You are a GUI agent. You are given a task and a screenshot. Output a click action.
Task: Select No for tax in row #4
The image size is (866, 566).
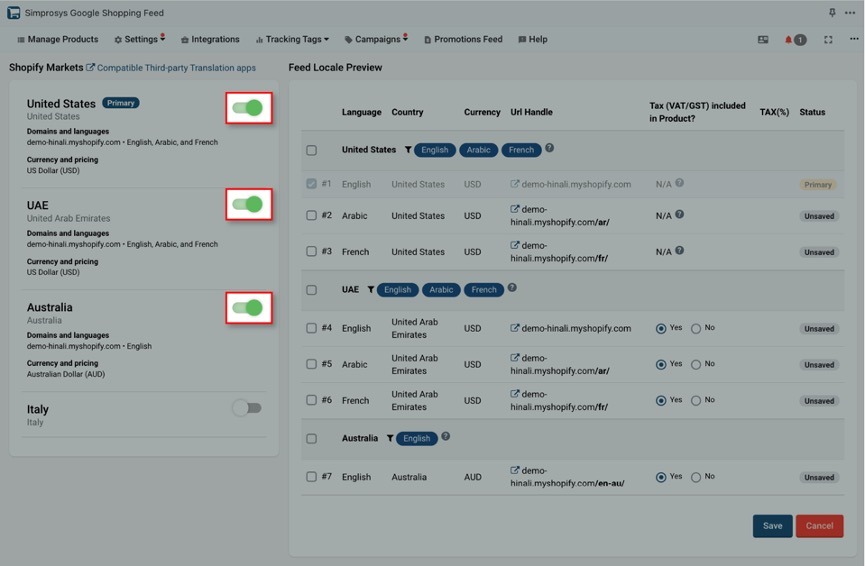click(x=696, y=329)
